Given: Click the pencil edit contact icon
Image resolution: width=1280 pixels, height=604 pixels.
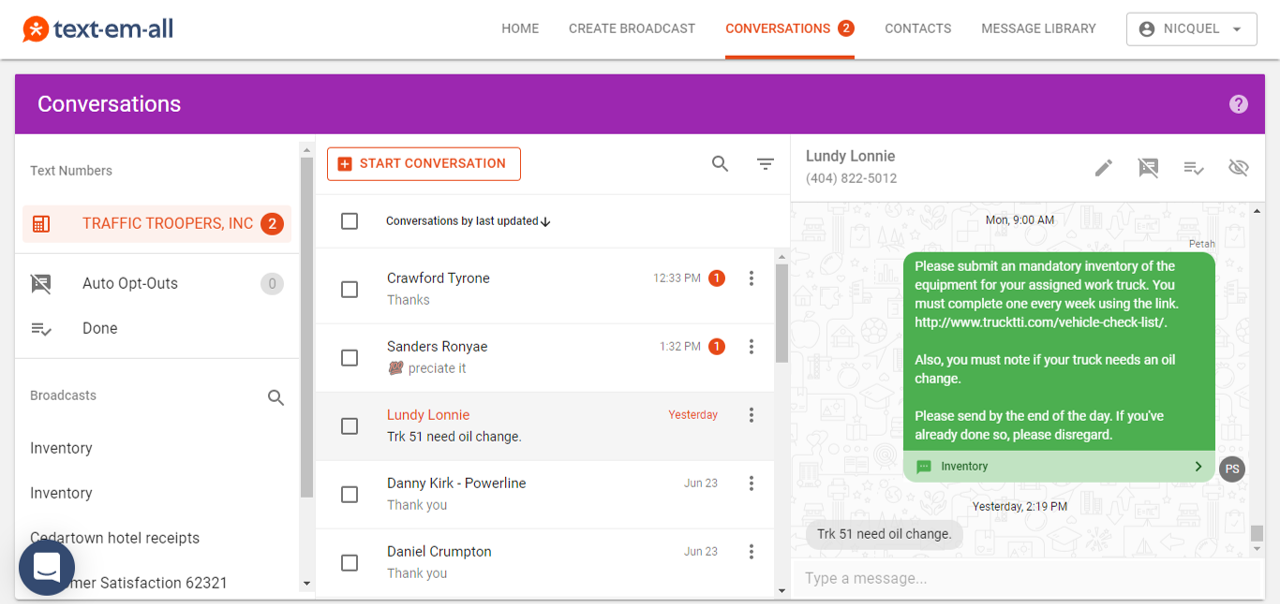Looking at the screenshot, I should click(1103, 168).
